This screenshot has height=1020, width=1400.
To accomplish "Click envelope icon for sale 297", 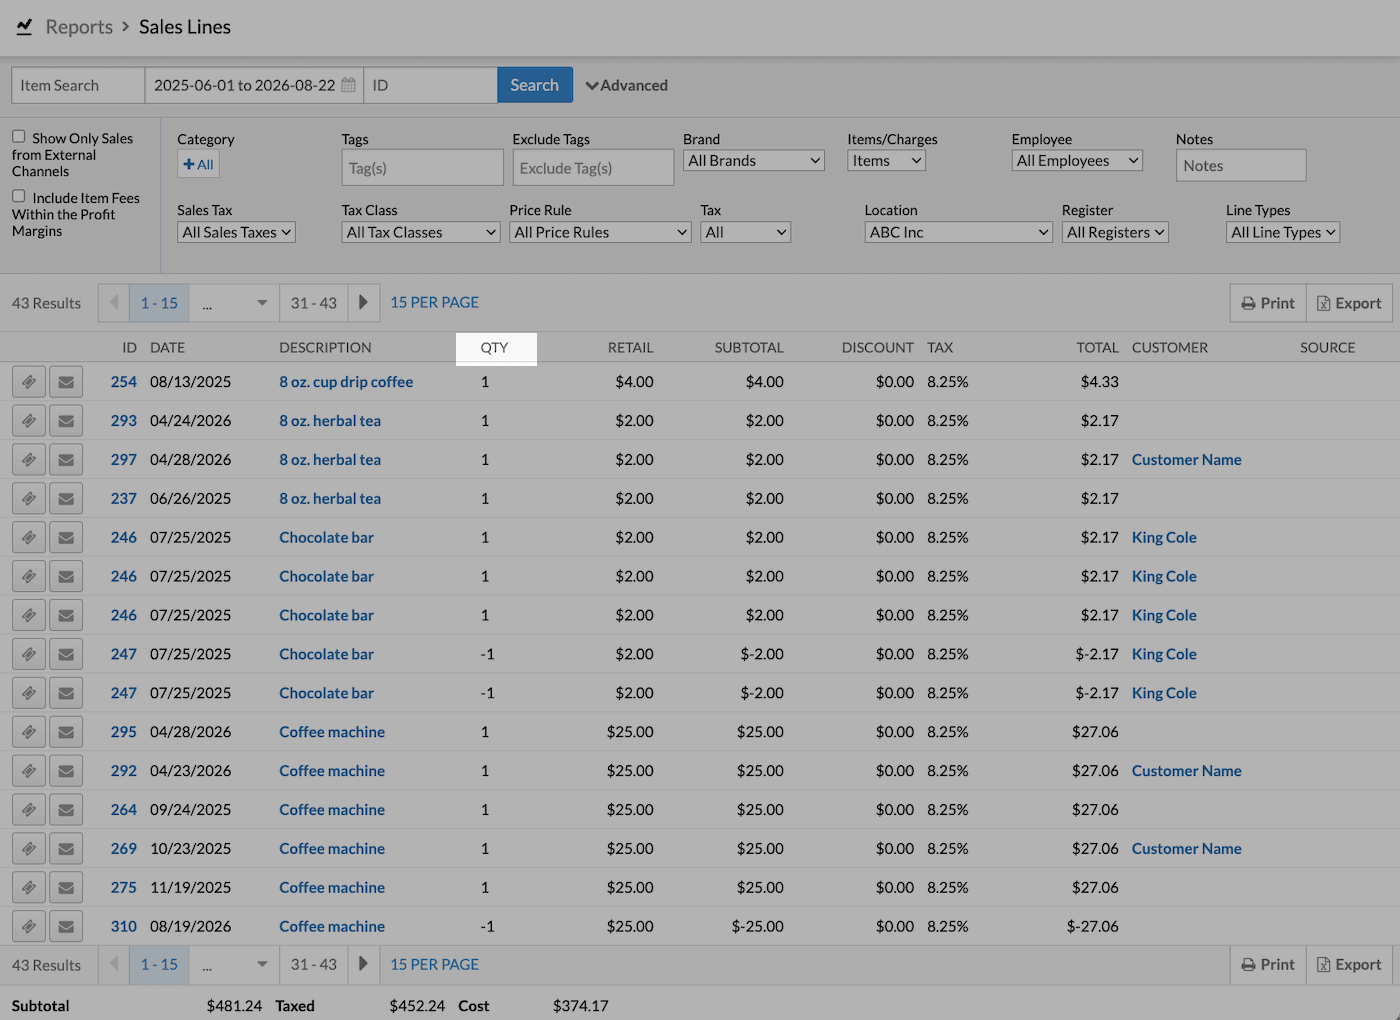I will 66,460.
